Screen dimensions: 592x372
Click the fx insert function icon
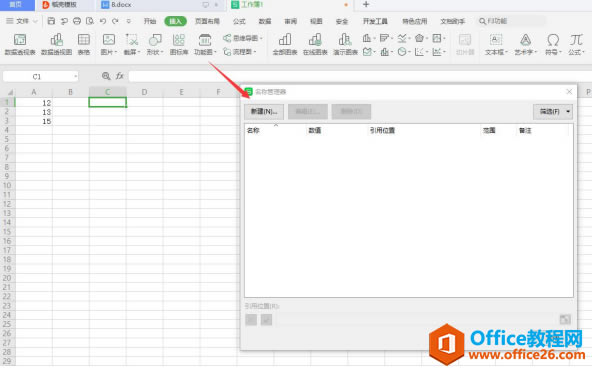point(120,76)
